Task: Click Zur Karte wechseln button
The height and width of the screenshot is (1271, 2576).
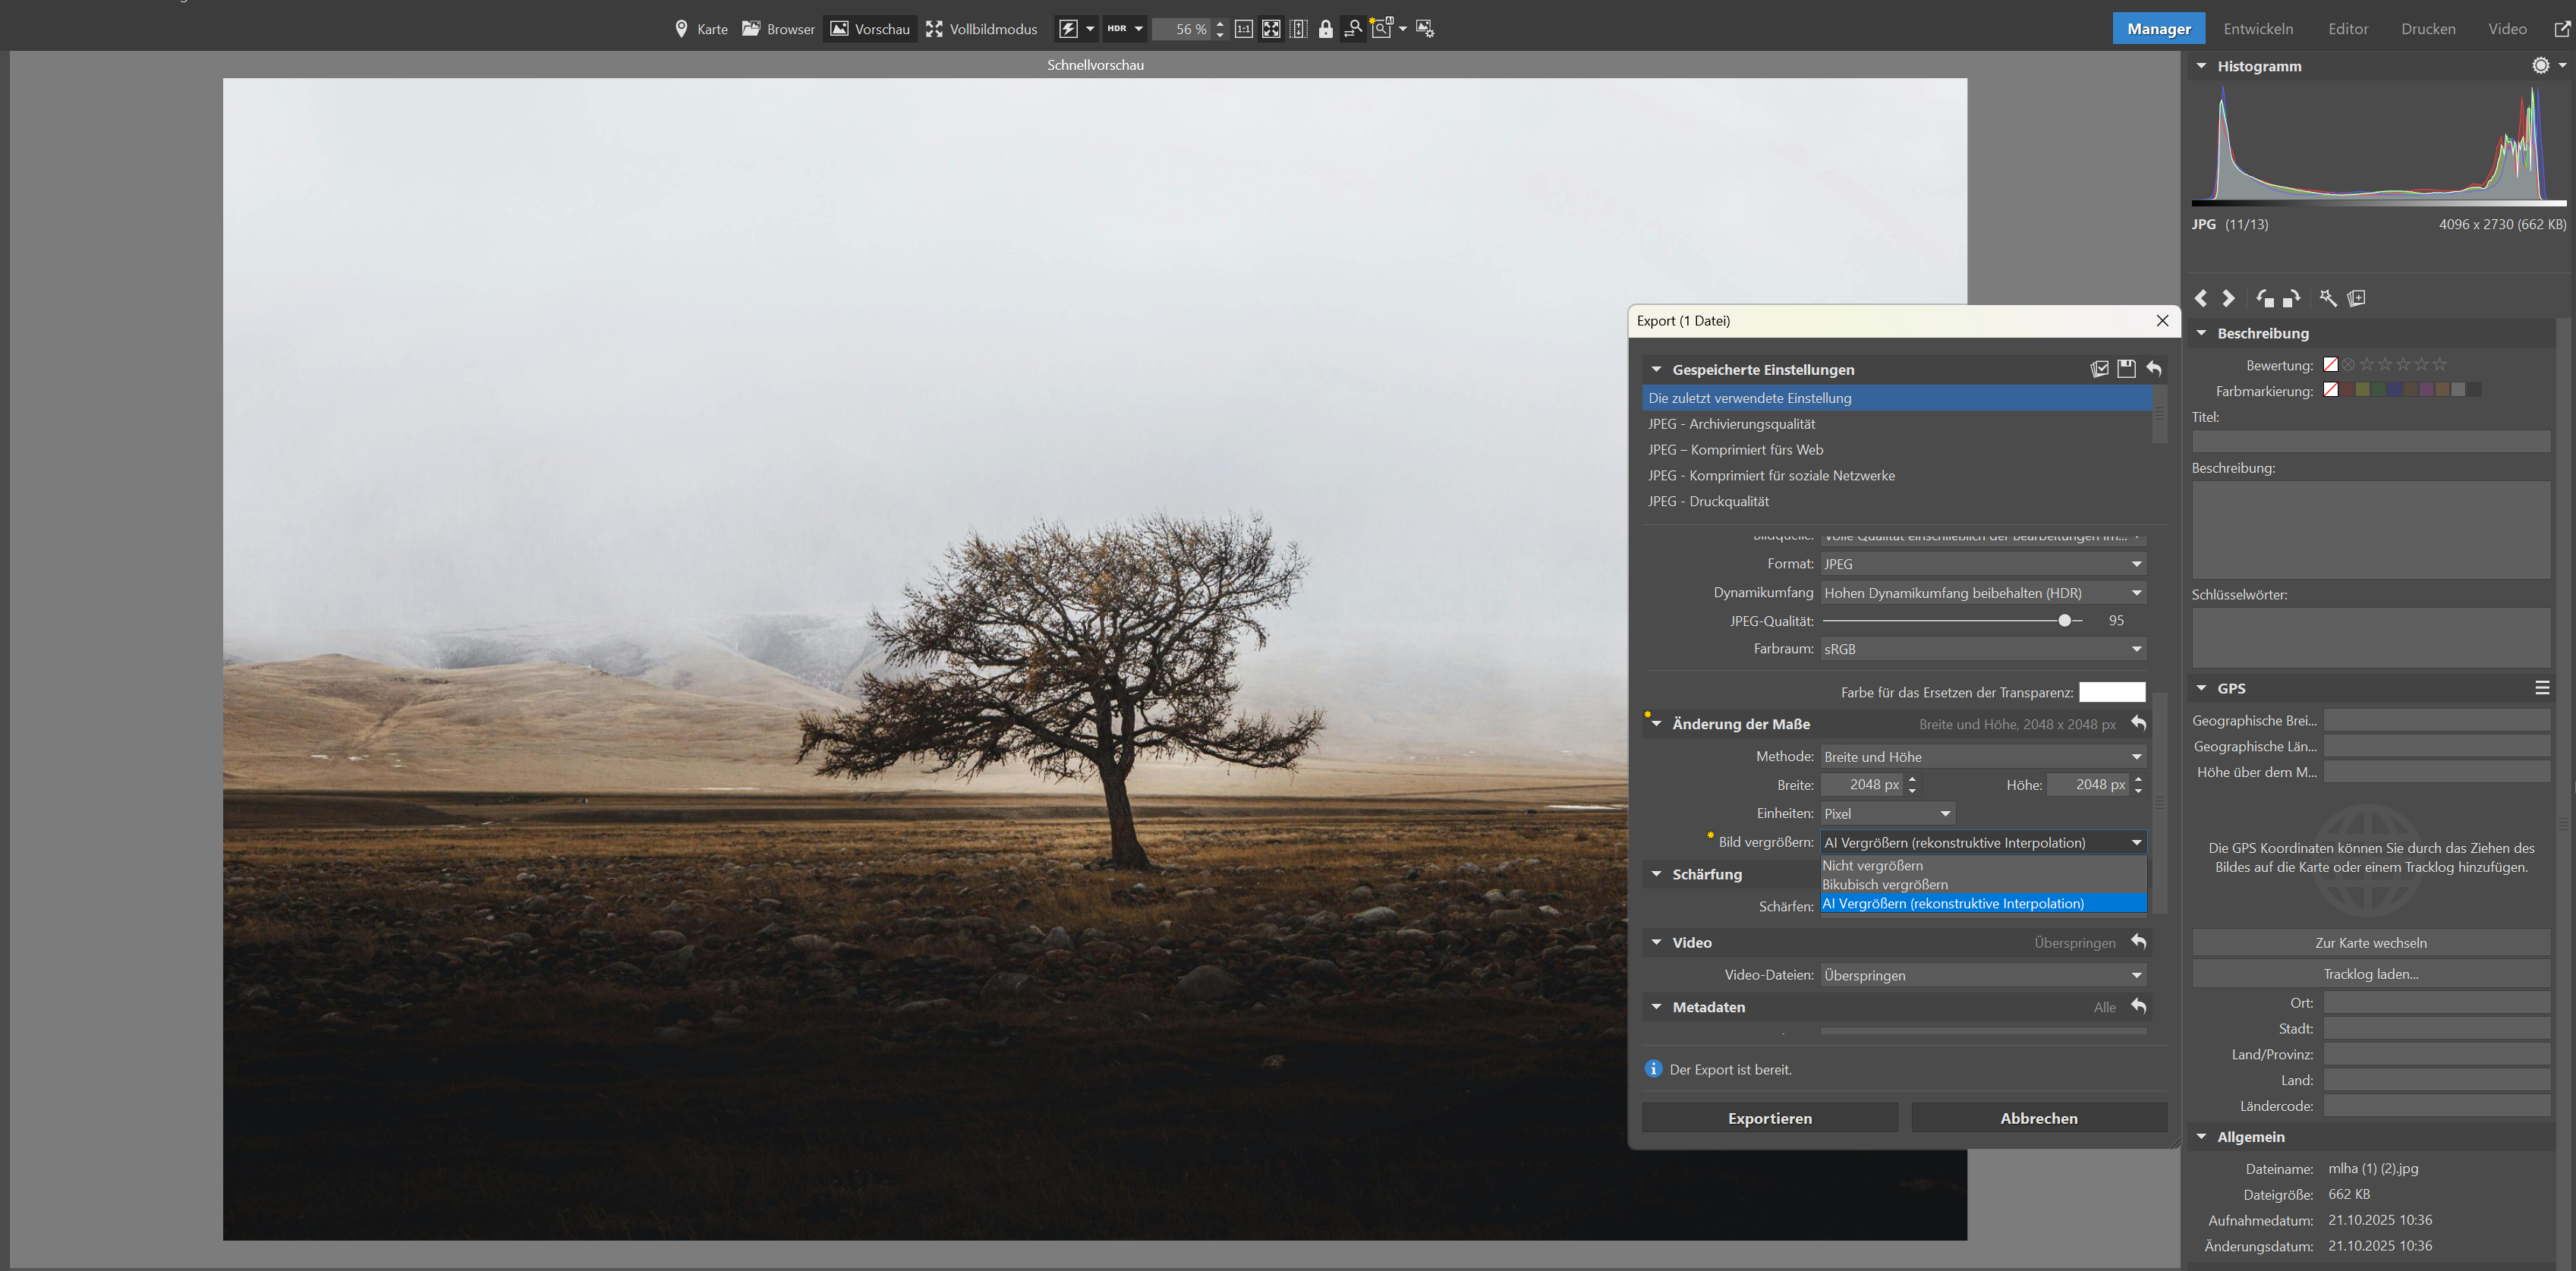Action: [2370, 943]
